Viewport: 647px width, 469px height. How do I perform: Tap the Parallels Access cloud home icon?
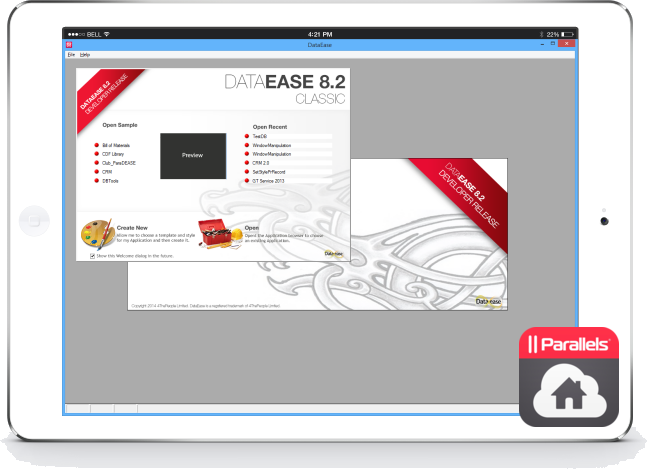coord(569,377)
